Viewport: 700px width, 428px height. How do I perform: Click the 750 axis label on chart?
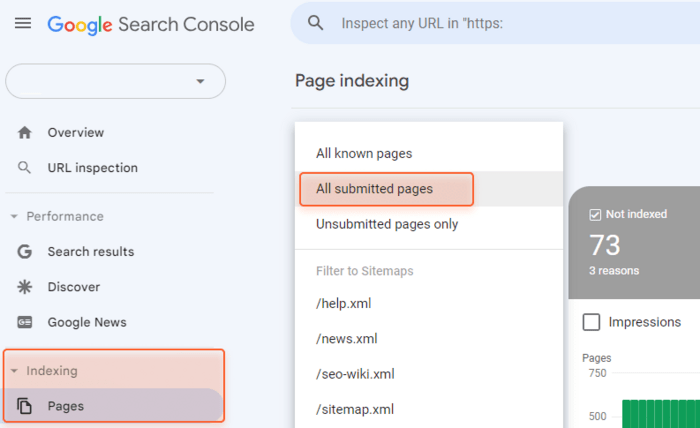[597, 373]
